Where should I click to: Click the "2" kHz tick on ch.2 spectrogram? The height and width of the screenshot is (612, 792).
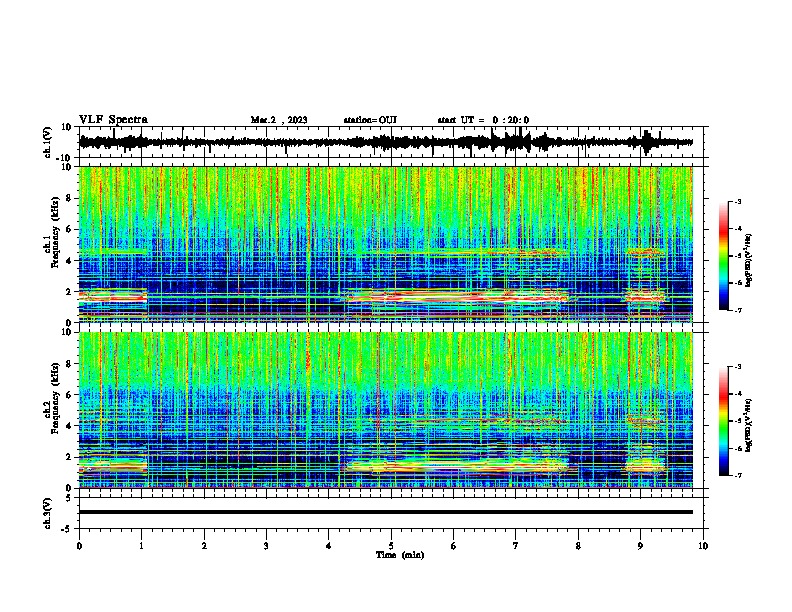(x=69, y=457)
